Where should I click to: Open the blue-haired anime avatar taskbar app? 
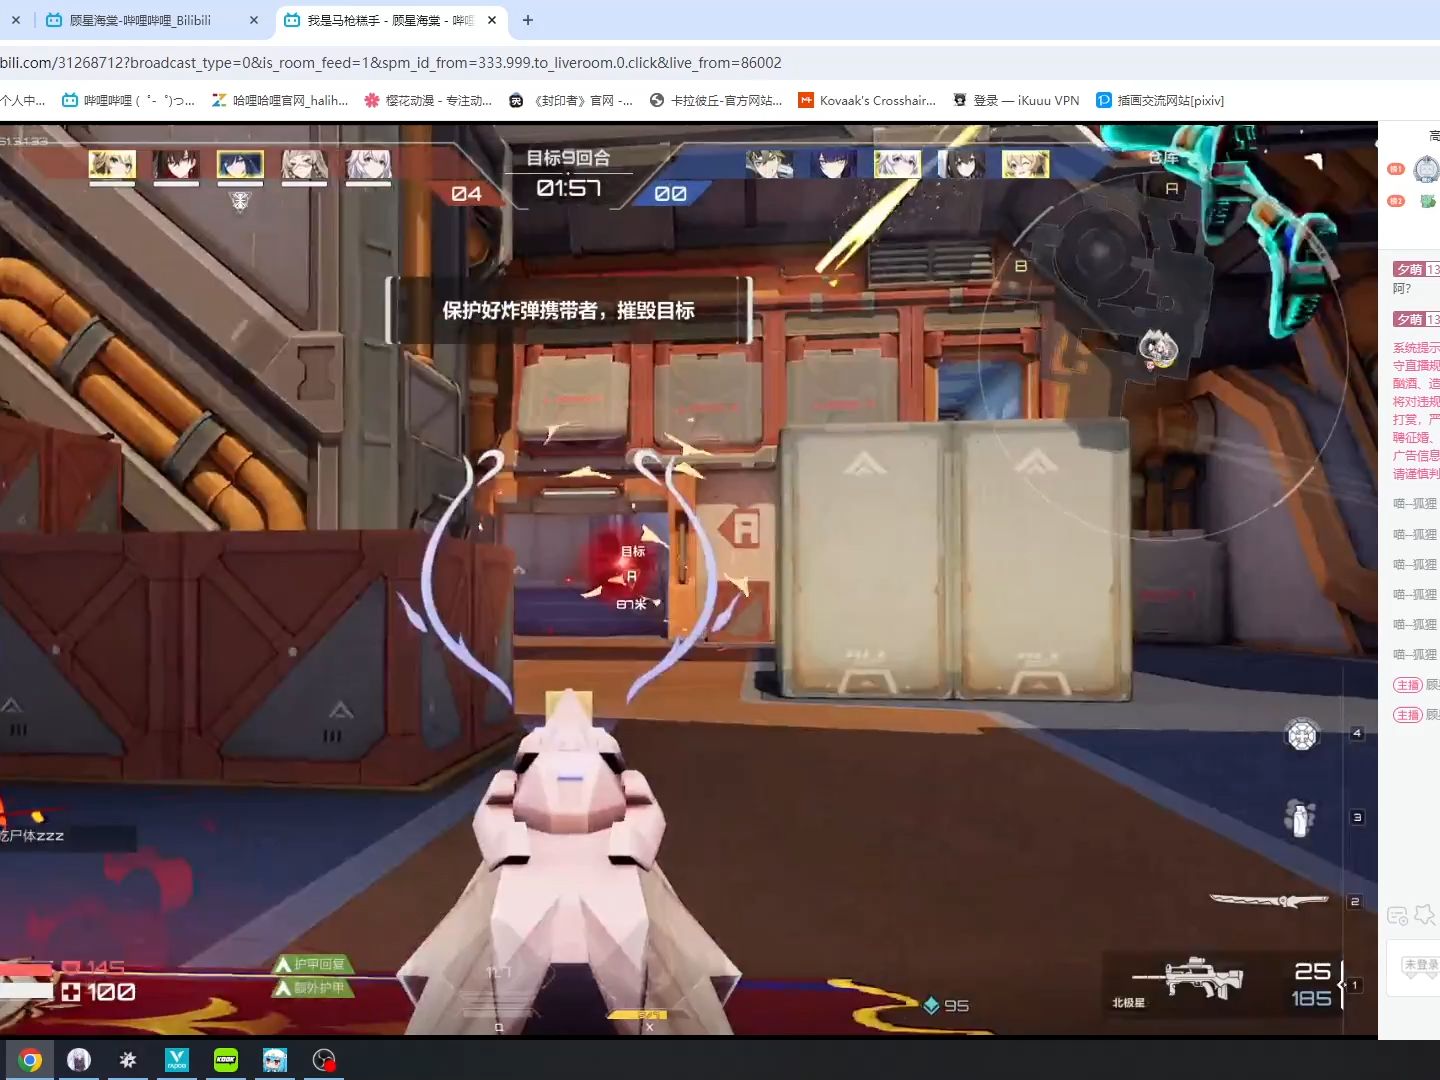pyautogui.click(x=275, y=1060)
